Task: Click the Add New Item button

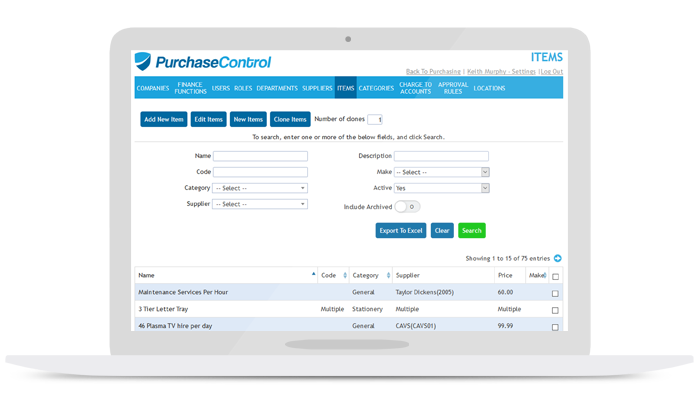Action: pyautogui.click(x=164, y=119)
